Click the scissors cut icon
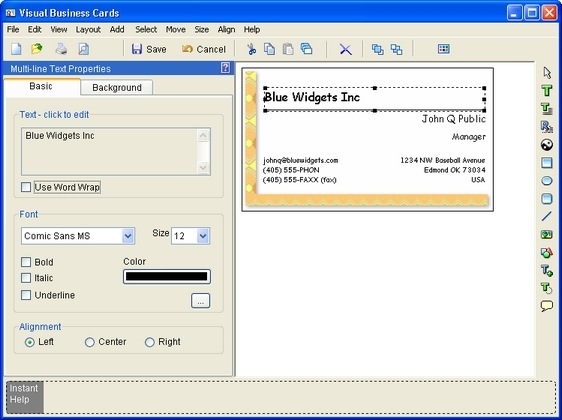 pos(251,49)
